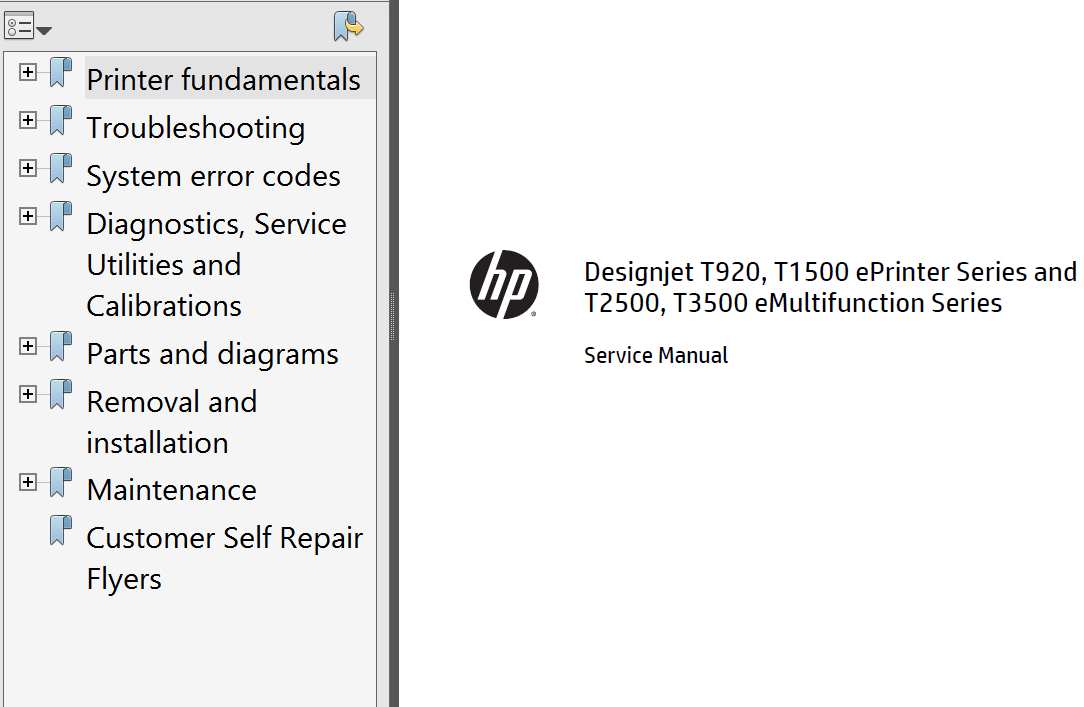The image size is (1084, 707).
Task: Click the Designjet T920 title text
Action: tap(830, 287)
